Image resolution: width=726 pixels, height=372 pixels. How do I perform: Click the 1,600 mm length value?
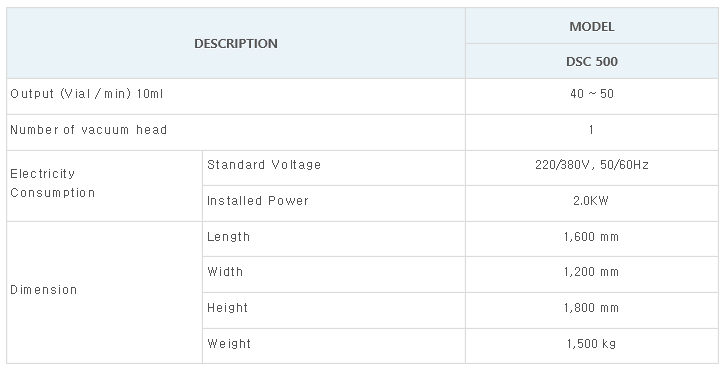click(x=591, y=237)
